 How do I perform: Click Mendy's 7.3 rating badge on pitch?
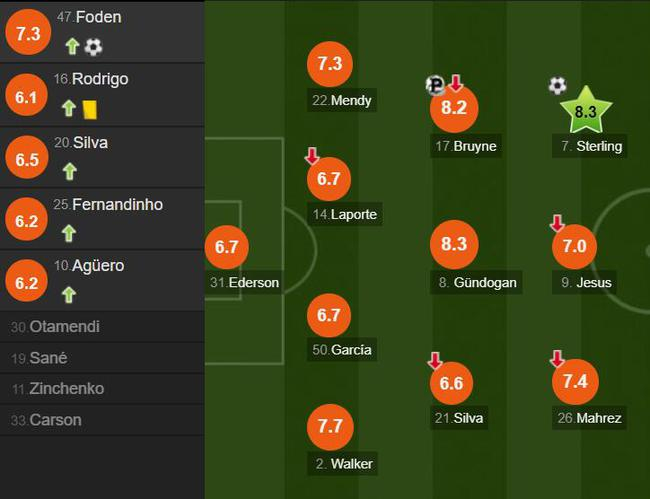tap(330, 64)
